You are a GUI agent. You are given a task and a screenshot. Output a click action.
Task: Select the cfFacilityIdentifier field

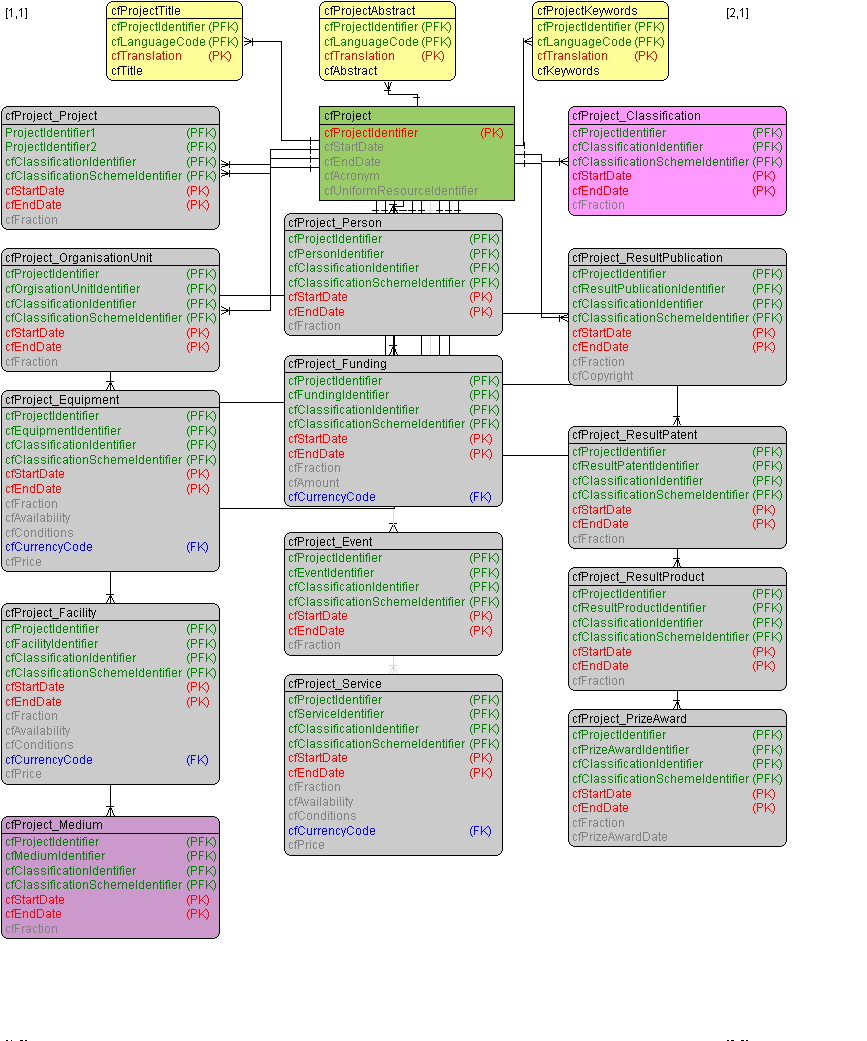[52, 644]
